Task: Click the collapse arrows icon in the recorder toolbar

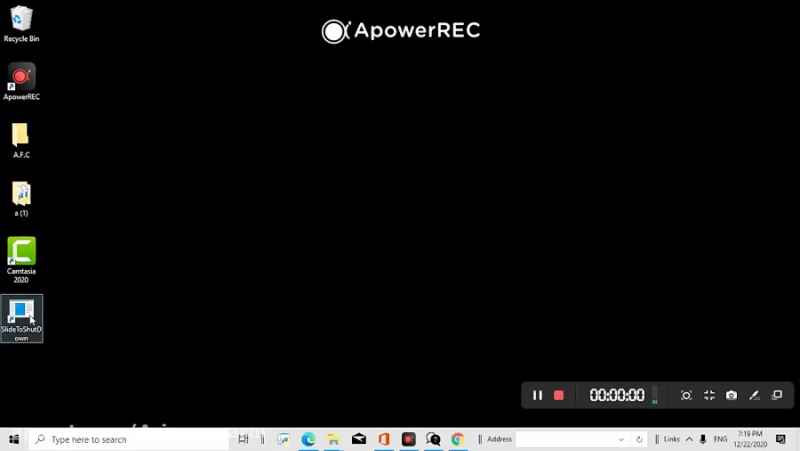Action: [709, 396]
